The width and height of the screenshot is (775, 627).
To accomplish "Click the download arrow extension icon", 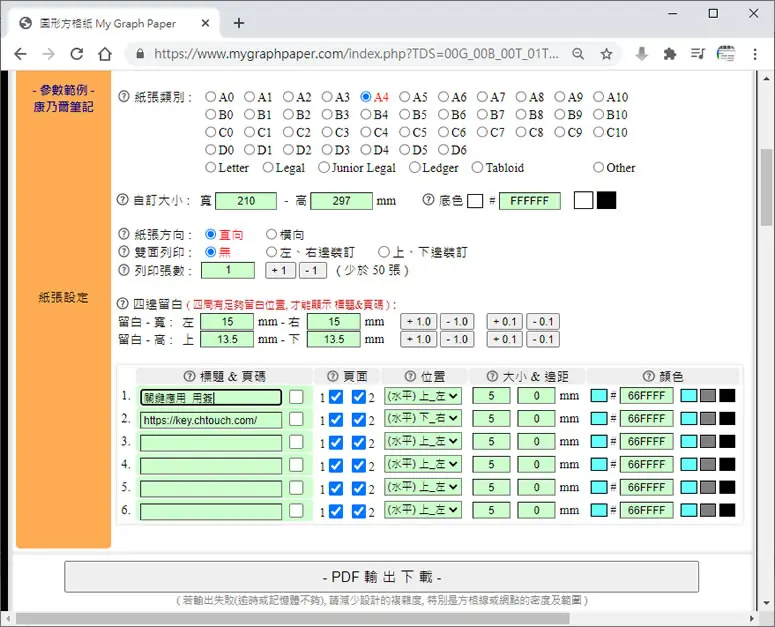I will pyautogui.click(x=642, y=54).
